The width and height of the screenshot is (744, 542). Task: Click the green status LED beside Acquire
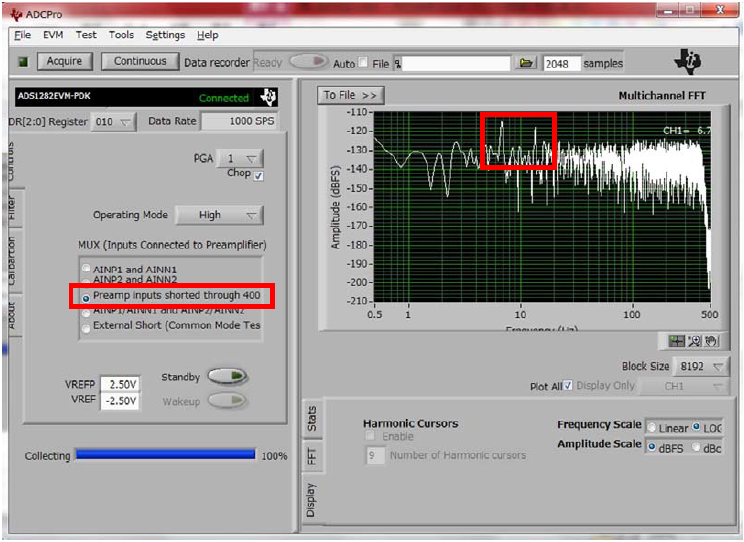tap(23, 62)
